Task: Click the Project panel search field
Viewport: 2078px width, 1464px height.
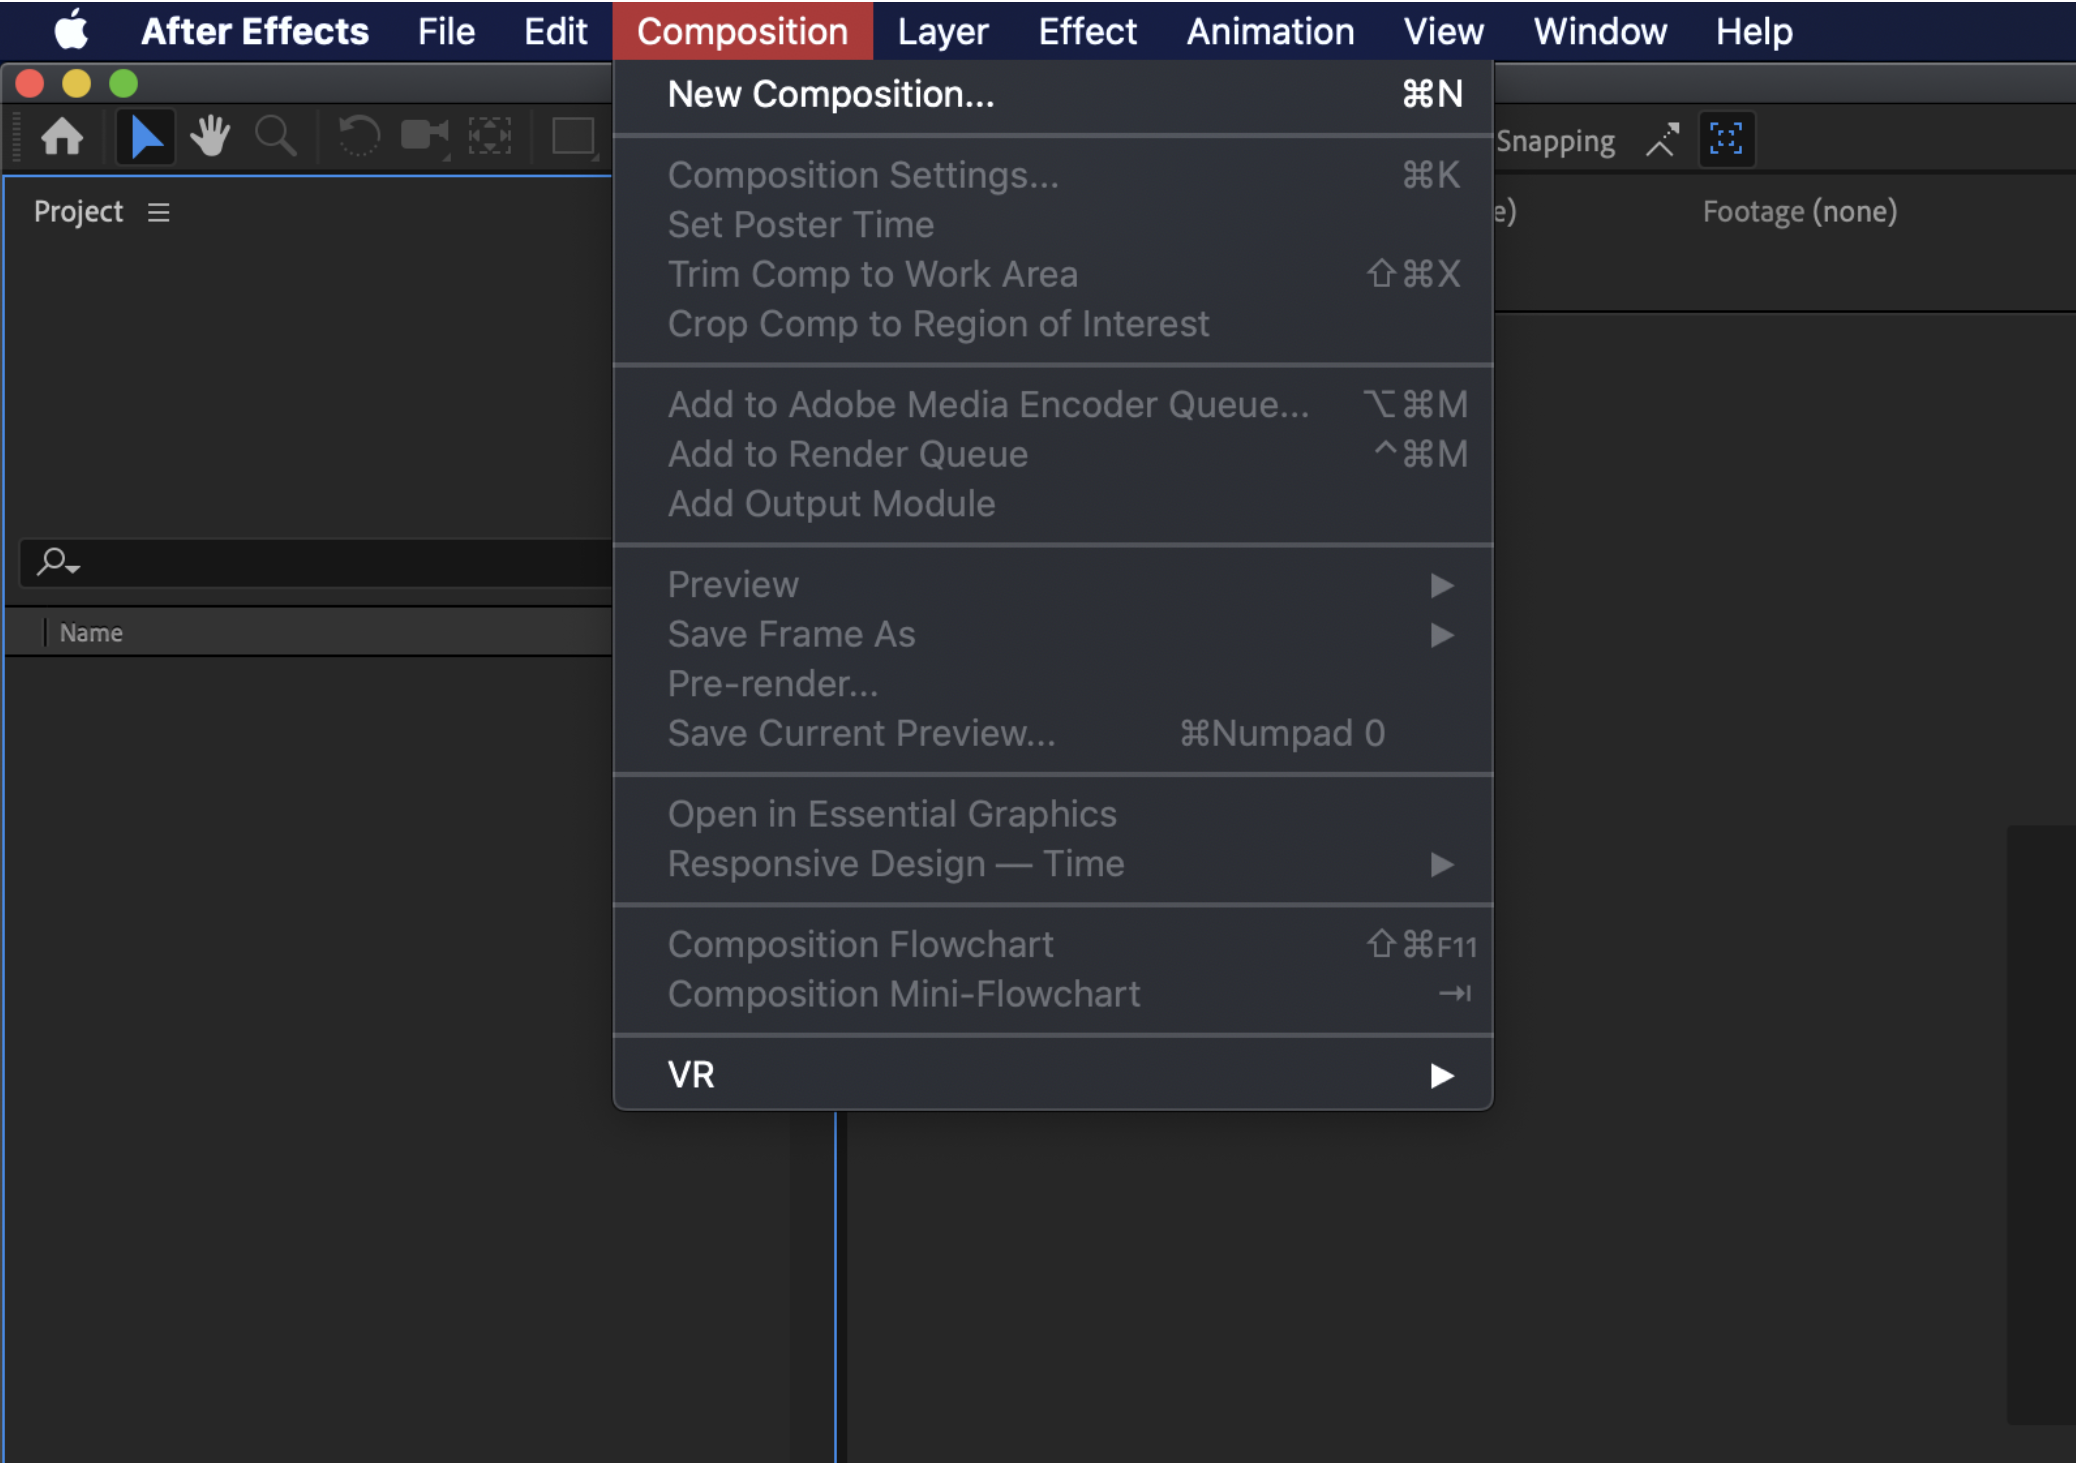Action: (316, 563)
